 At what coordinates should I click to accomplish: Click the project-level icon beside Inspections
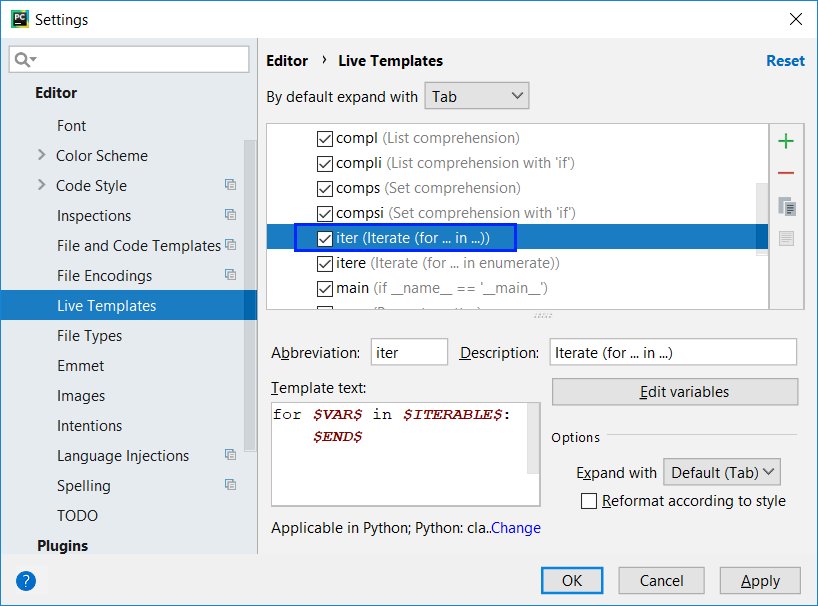click(230, 215)
